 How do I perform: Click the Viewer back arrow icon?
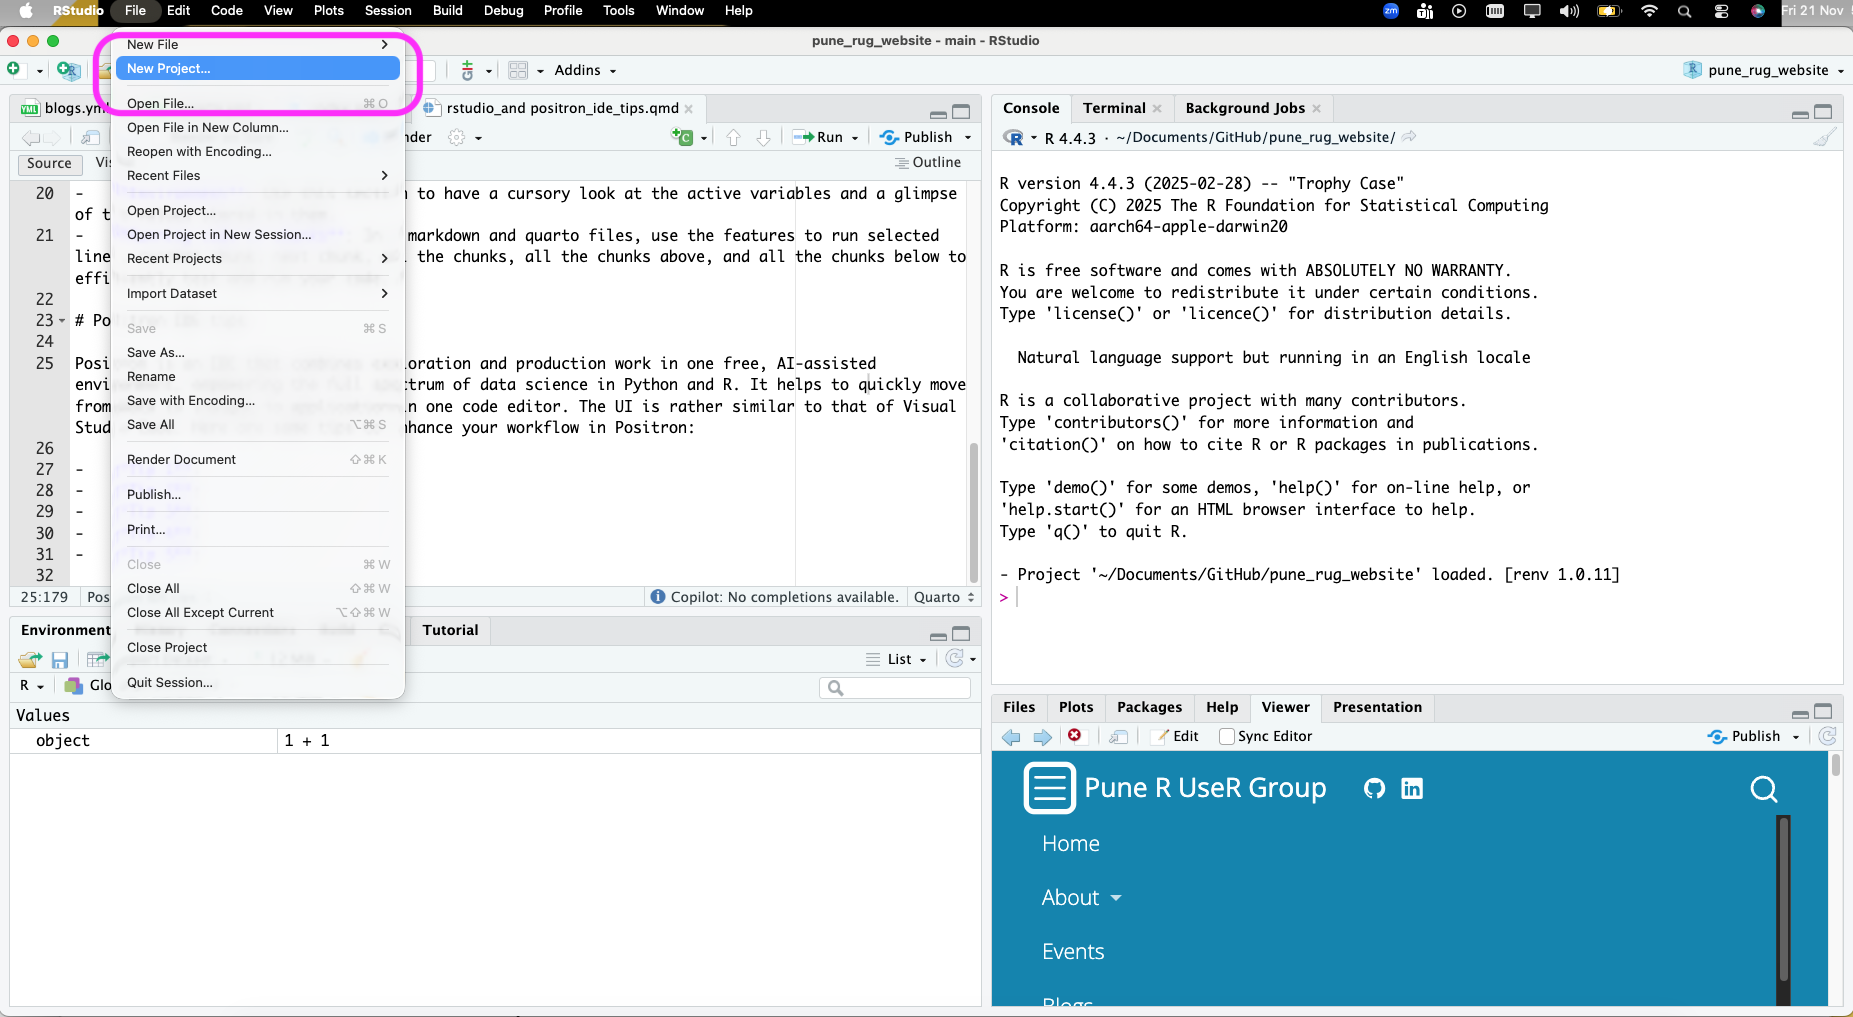coord(1011,737)
